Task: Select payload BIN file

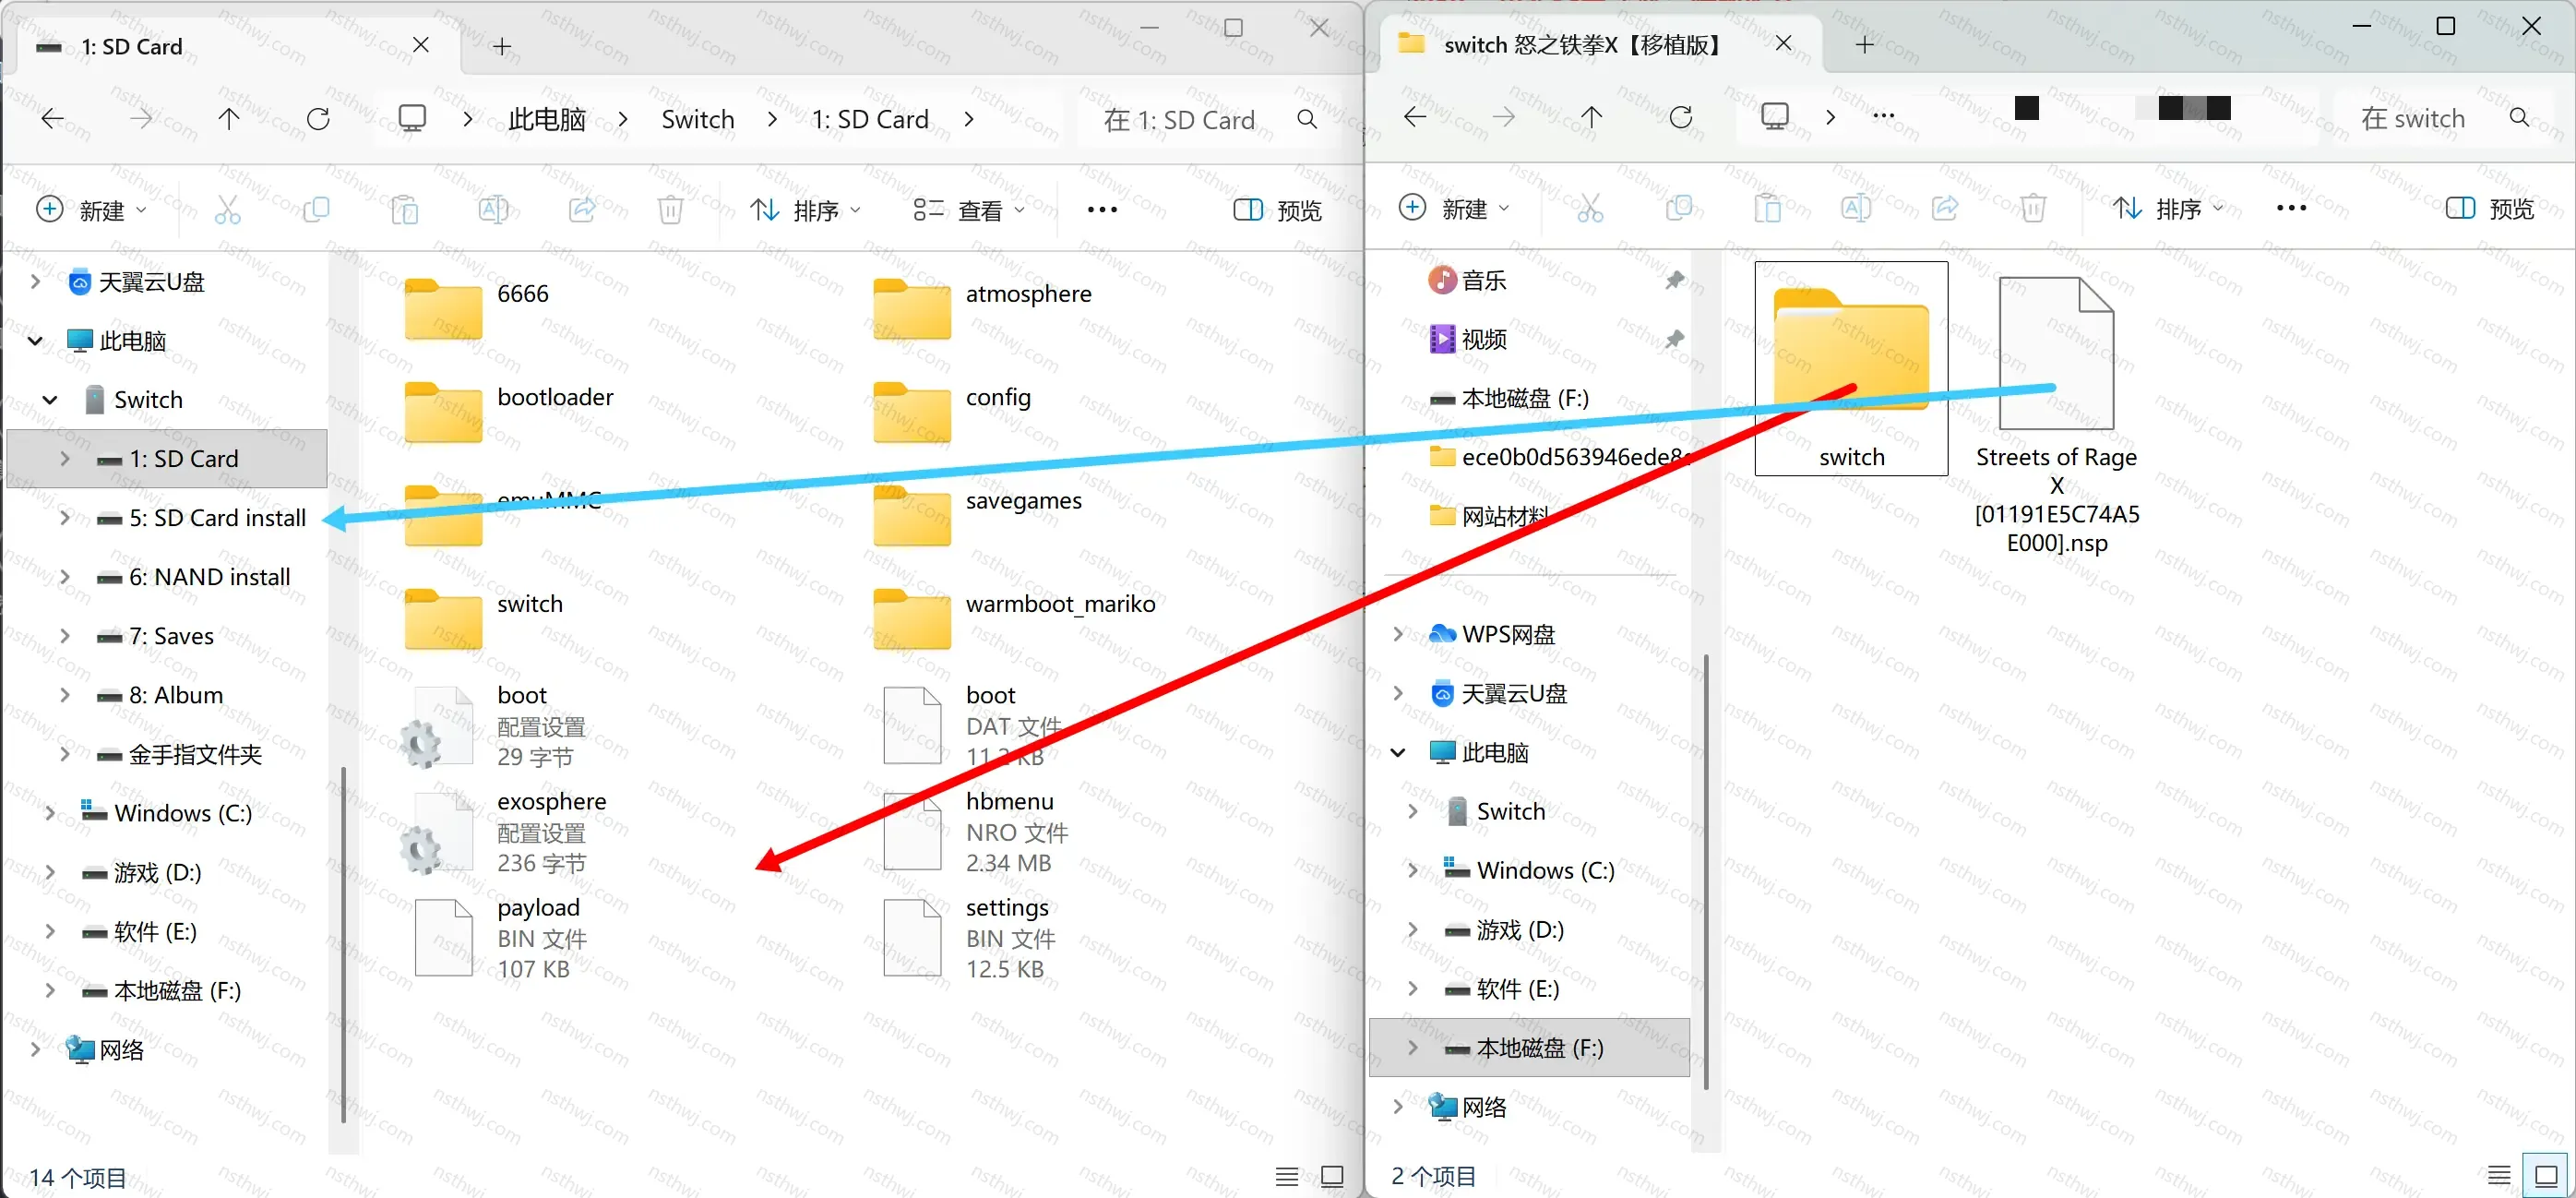Action: (502, 937)
